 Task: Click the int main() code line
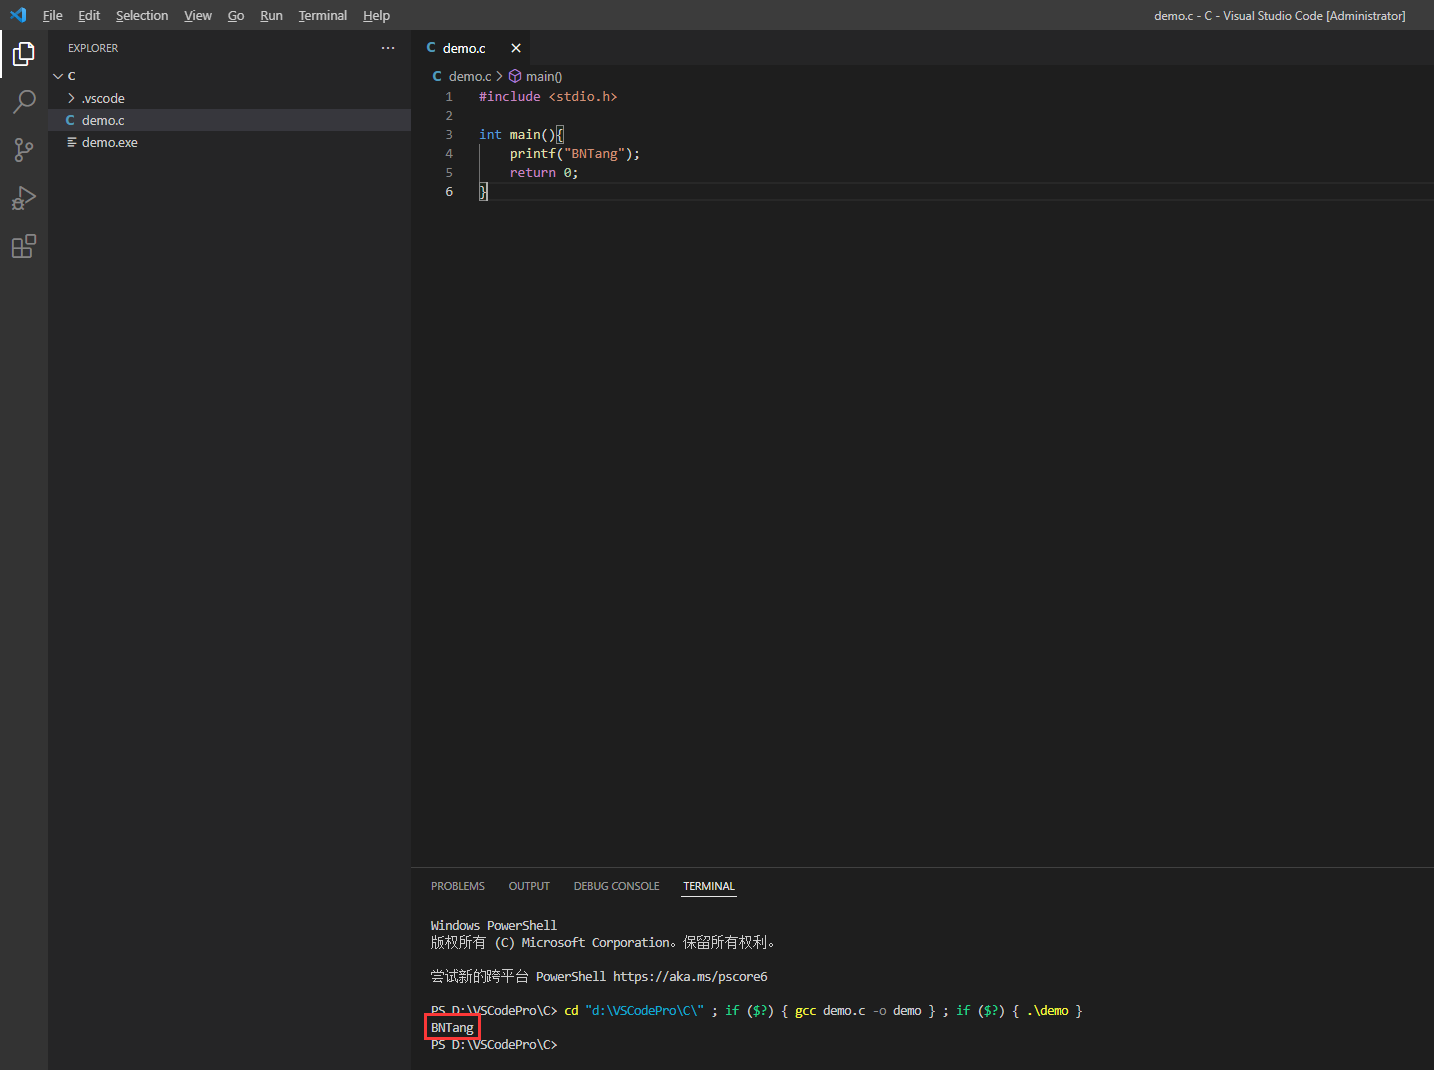(x=521, y=135)
